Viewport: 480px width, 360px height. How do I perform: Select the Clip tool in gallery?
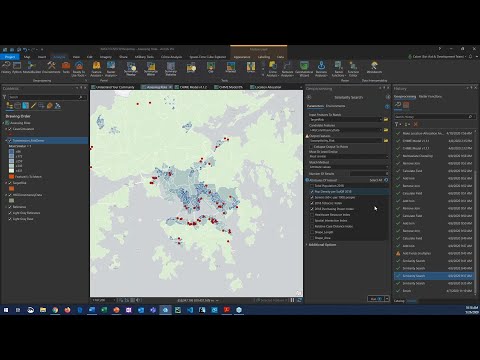[x=211, y=68]
